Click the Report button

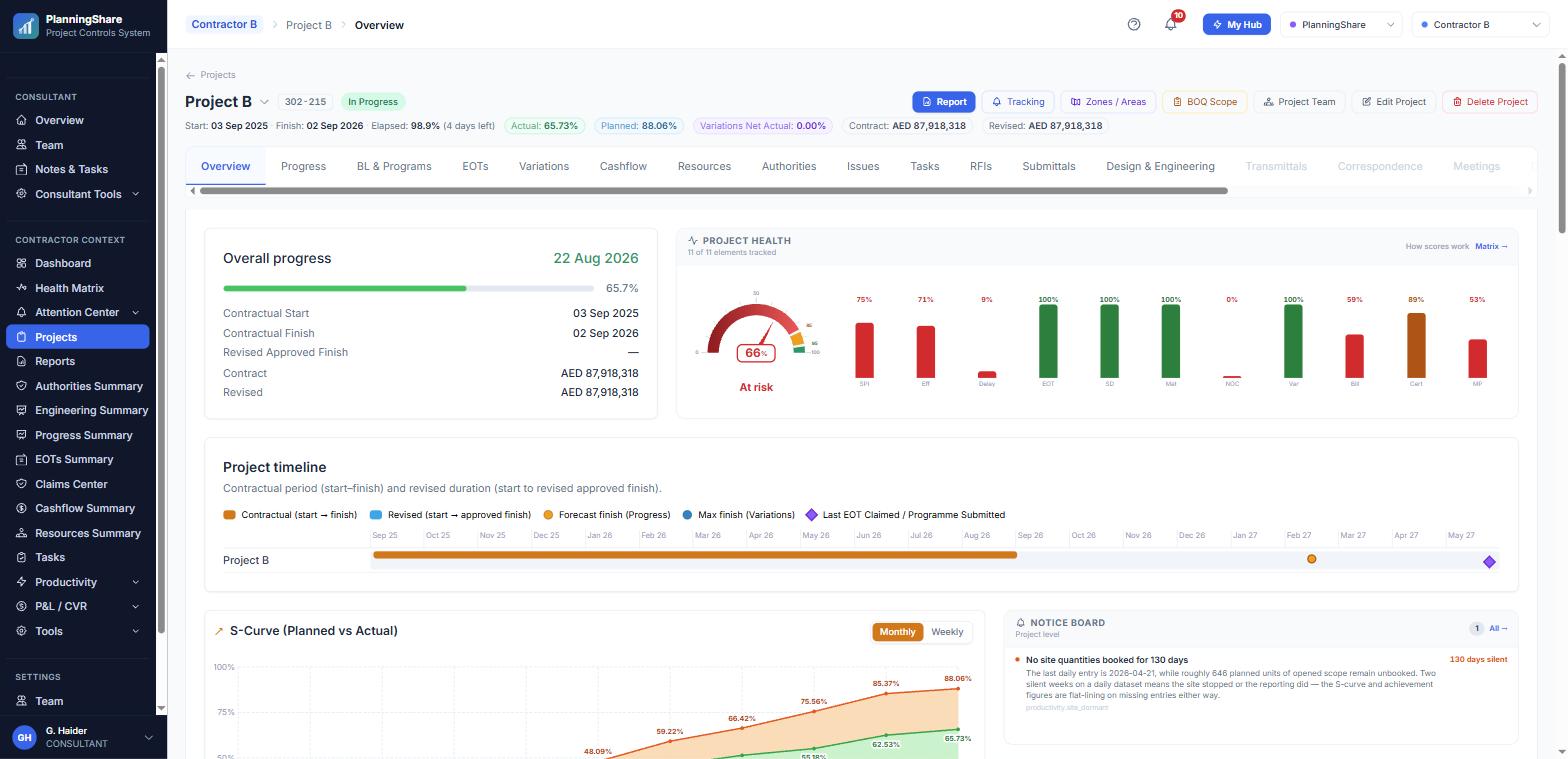(x=943, y=102)
